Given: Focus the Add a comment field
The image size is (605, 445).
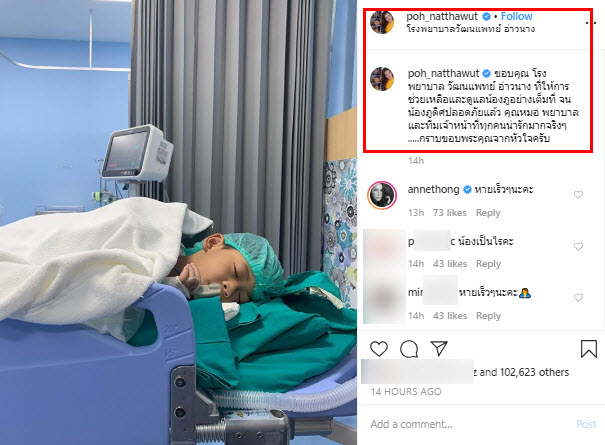Looking at the screenshot, I should click(x=471, y=424).
